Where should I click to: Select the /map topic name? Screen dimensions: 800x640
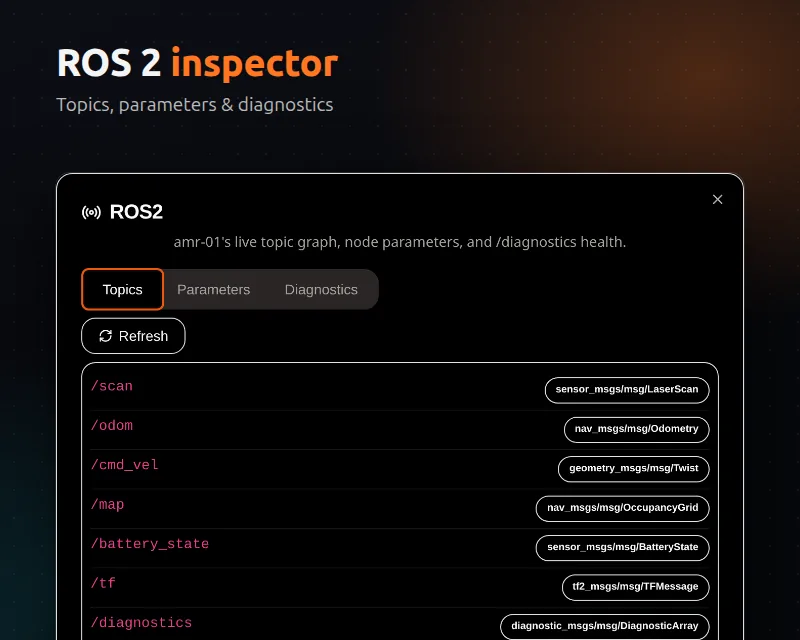(x=108, y=505)
